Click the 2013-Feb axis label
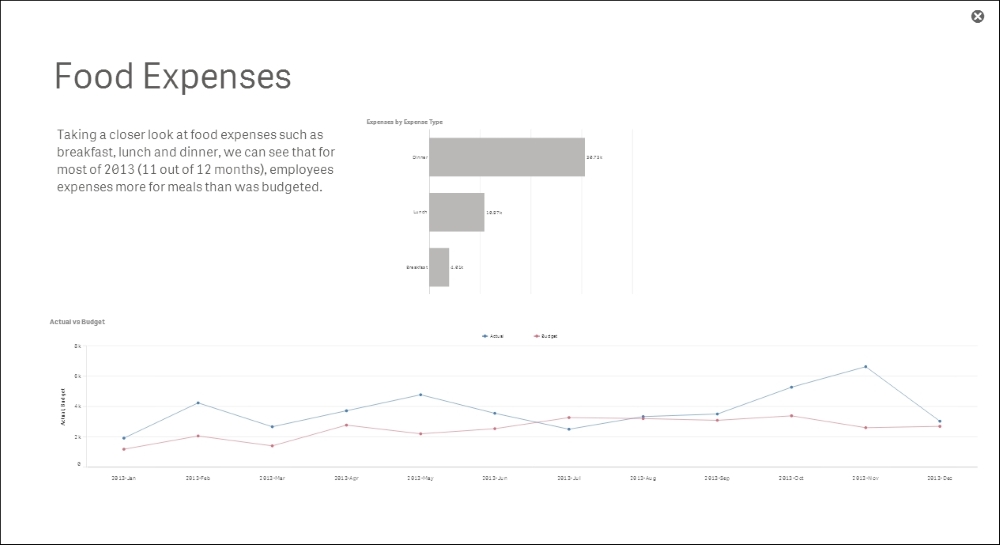This screenshot has width=1000, height=545. [x=198, y=477]
